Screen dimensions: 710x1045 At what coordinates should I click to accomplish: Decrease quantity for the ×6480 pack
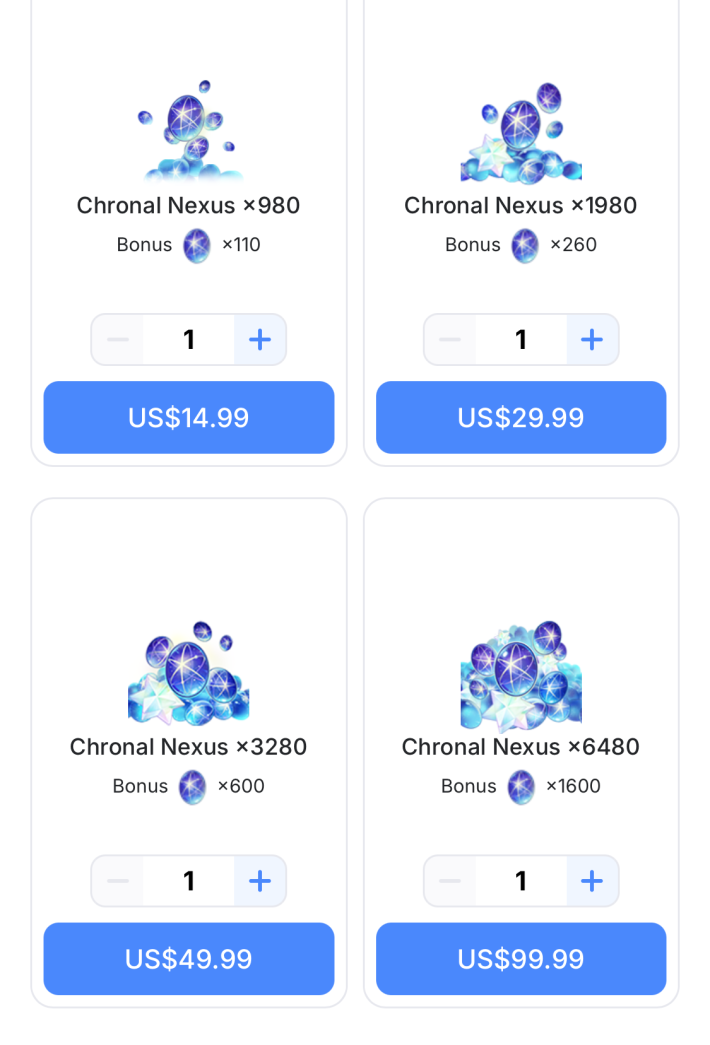[450, 881]
